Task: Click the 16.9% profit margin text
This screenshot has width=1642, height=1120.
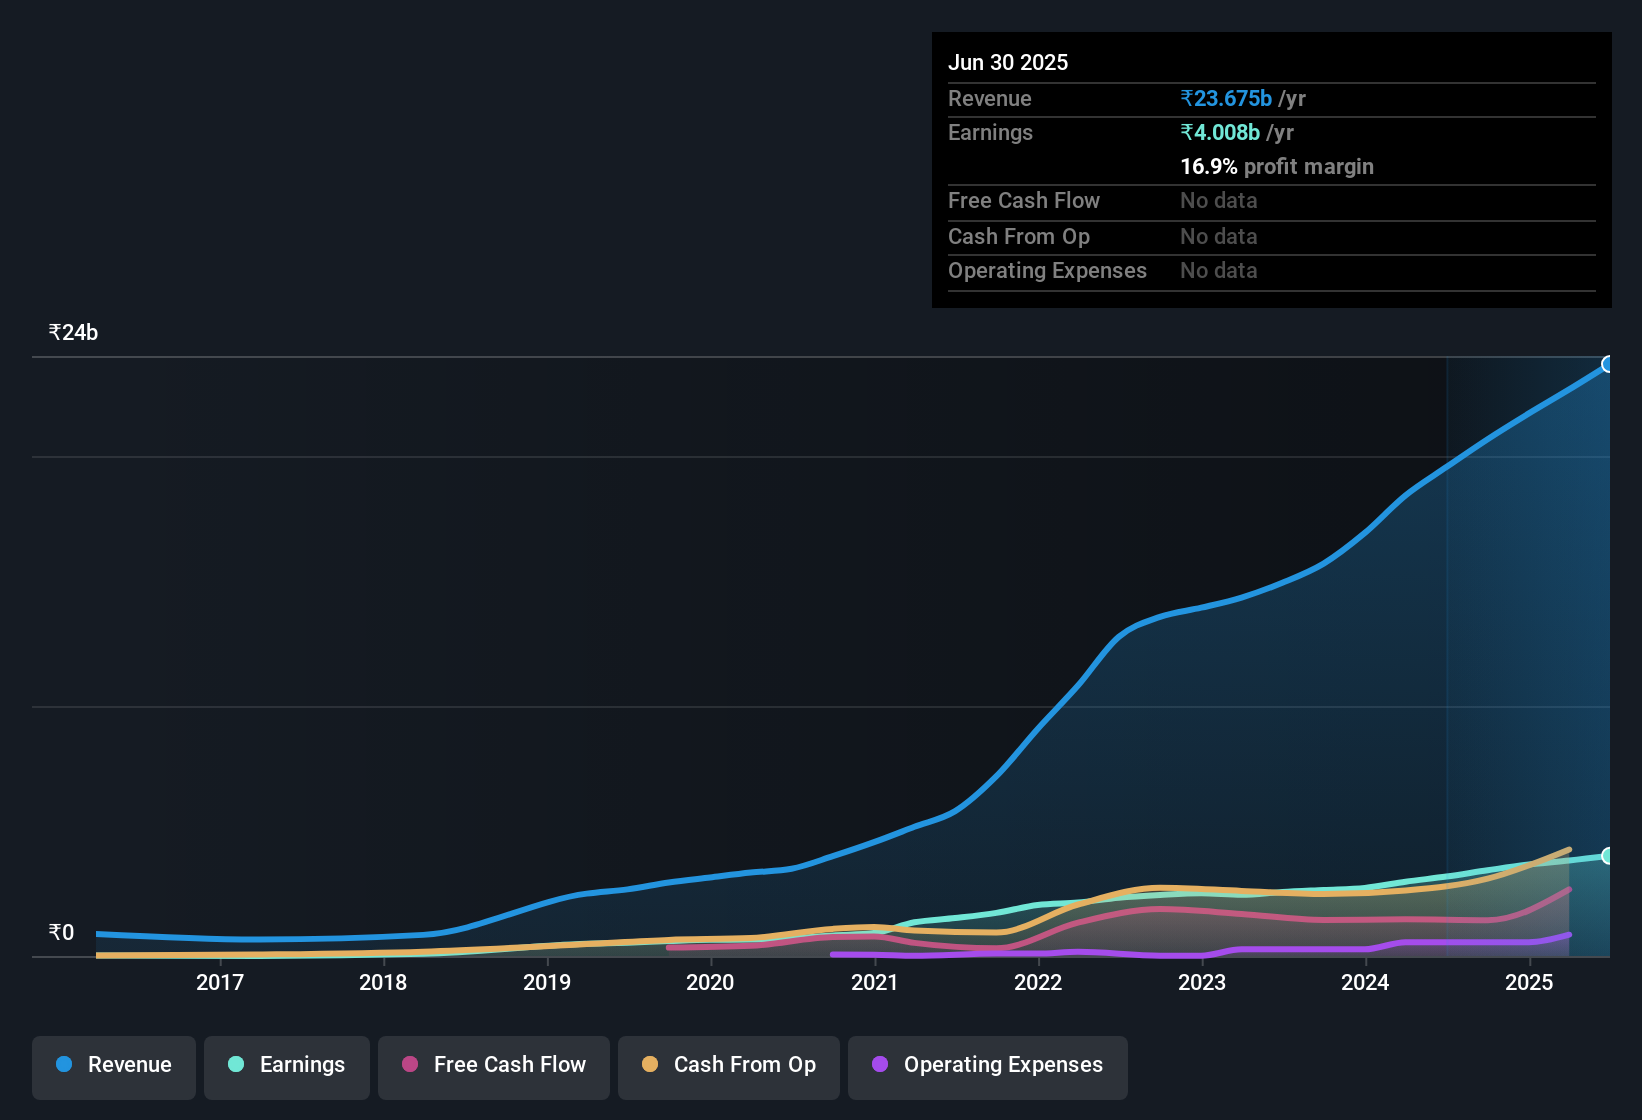Action: [x=1277, y=166]
